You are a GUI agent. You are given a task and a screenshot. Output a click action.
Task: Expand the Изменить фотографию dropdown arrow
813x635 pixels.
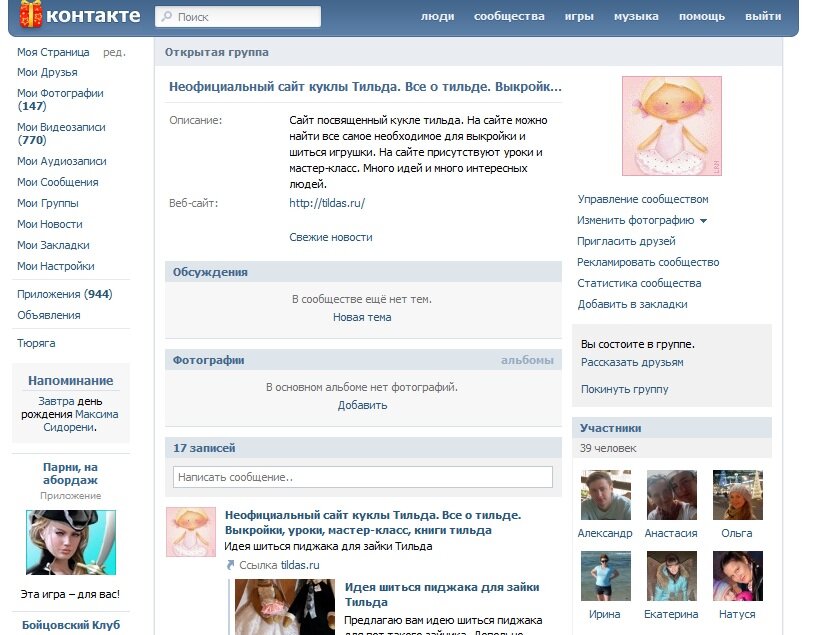coord(703,221)
